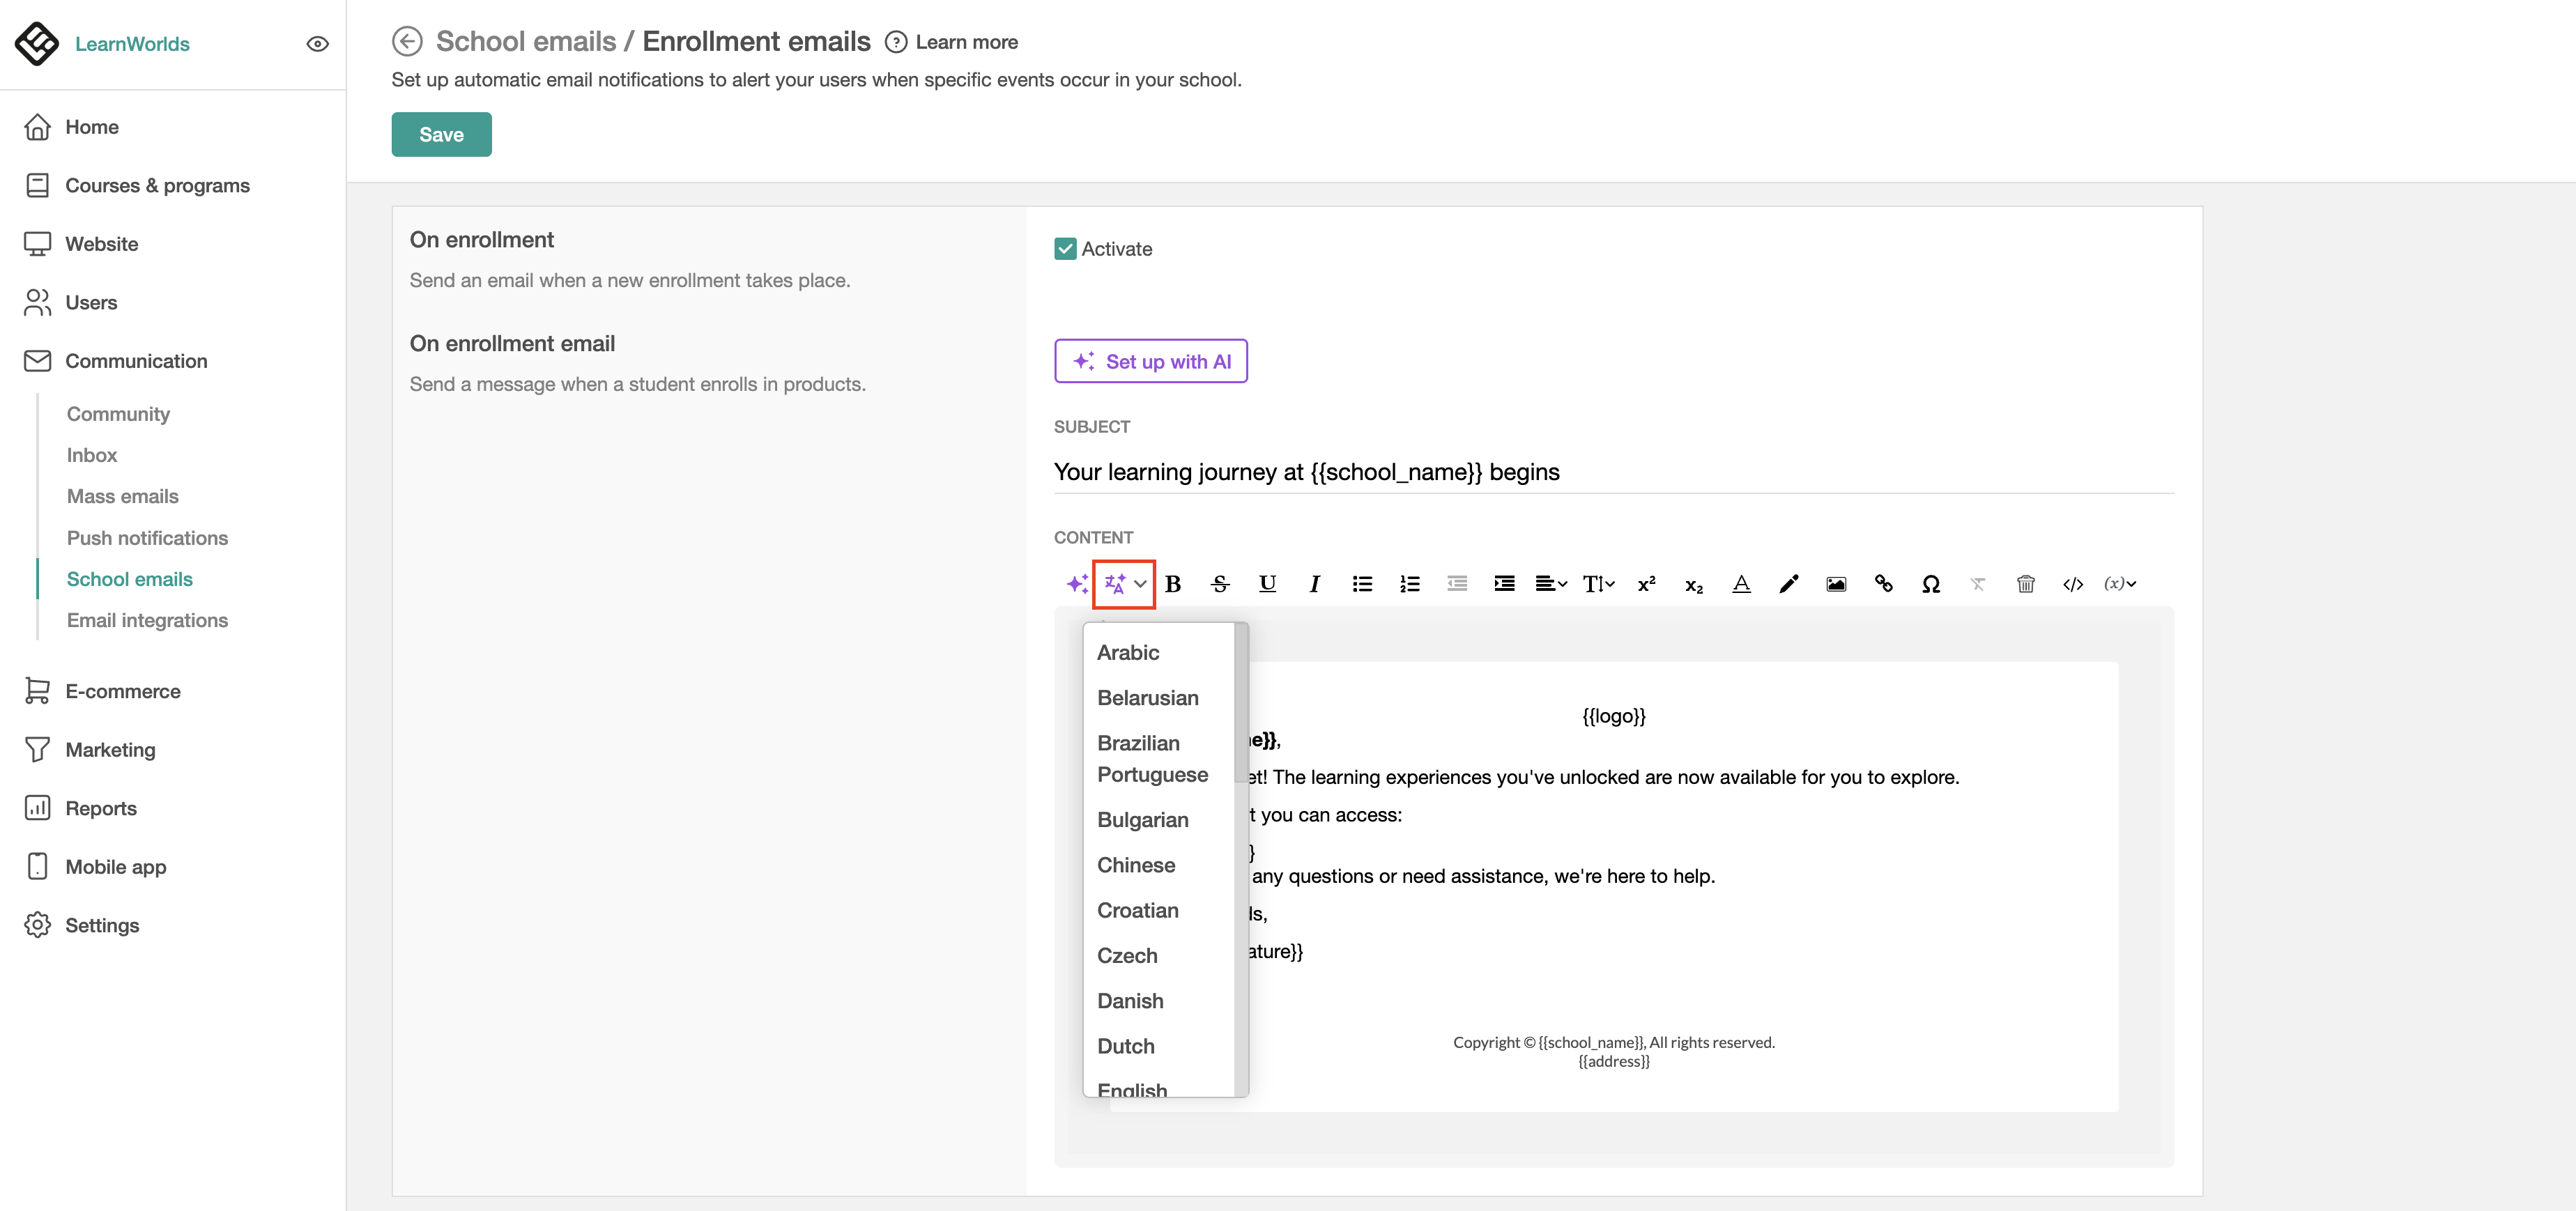Expand the text alignment dropdown
This screenshot has width=2576, height=1211.
click(x=1550, y=584)
